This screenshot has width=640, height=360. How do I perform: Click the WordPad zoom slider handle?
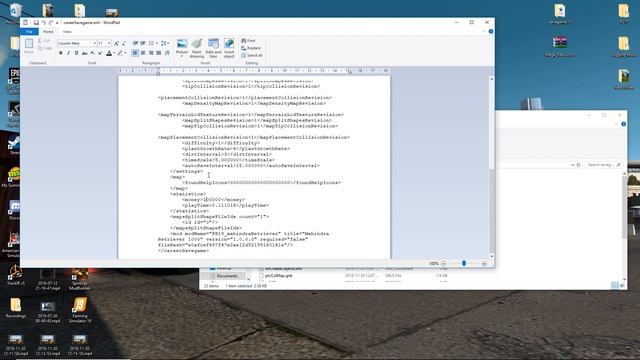tap(464, 263)
